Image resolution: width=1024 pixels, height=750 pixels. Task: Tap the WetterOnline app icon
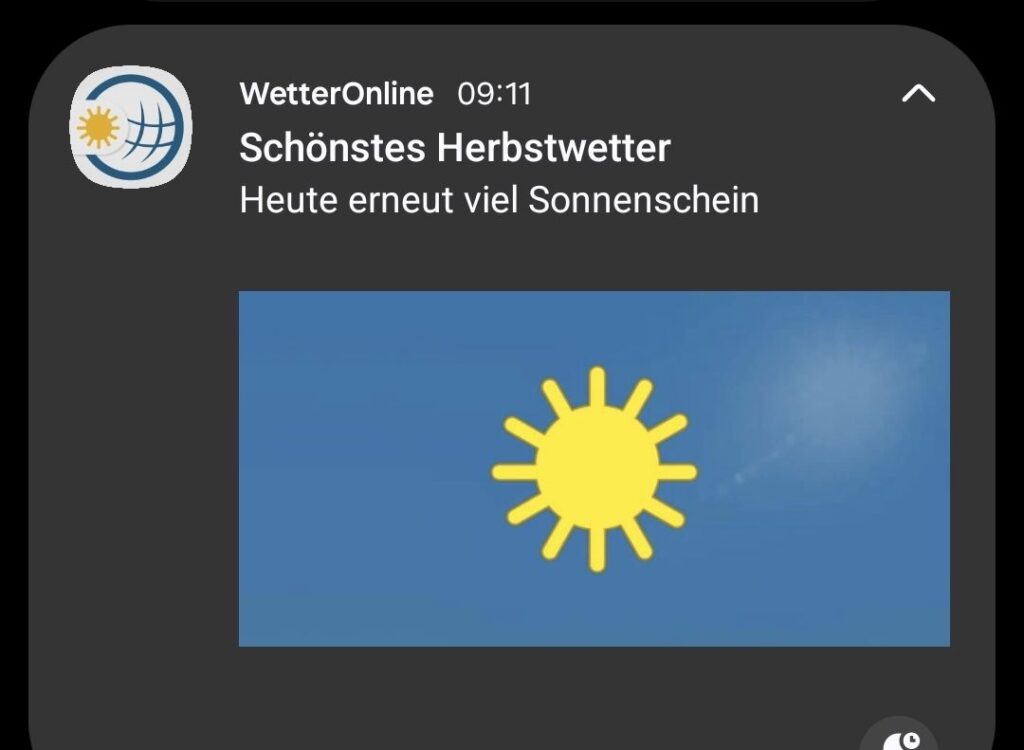[x=131, y=127]
